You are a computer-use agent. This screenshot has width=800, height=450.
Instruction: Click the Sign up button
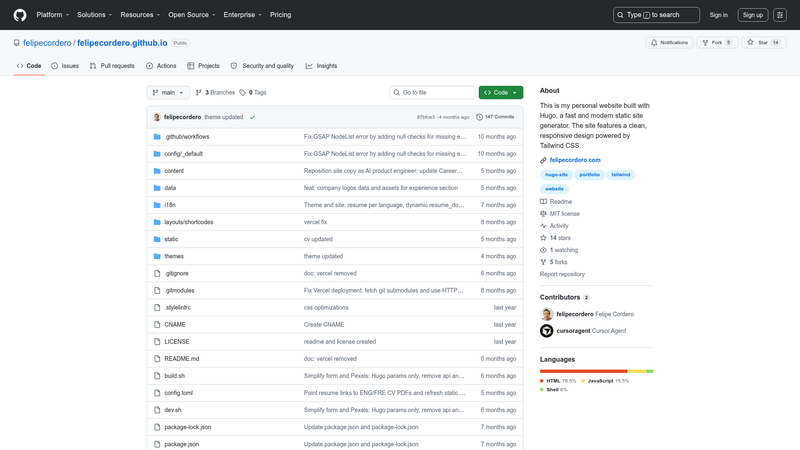click(753, 15)
